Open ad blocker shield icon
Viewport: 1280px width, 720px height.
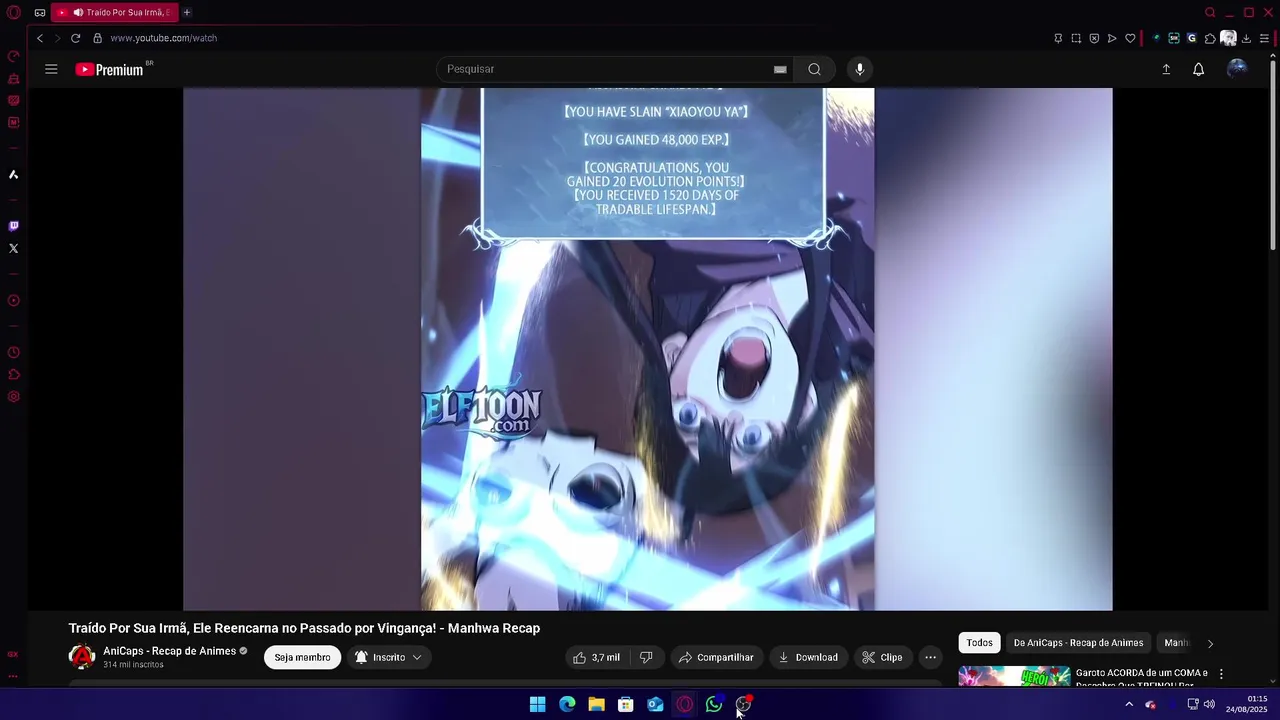(1094, 38)
